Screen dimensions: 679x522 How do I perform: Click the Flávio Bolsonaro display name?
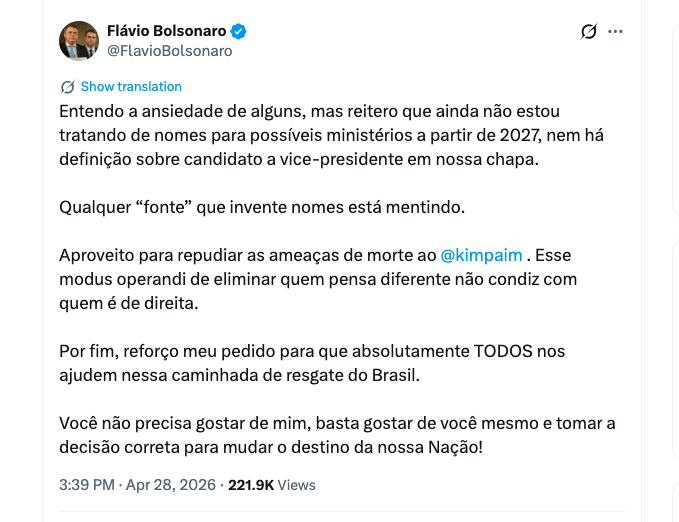pos(166,31)
